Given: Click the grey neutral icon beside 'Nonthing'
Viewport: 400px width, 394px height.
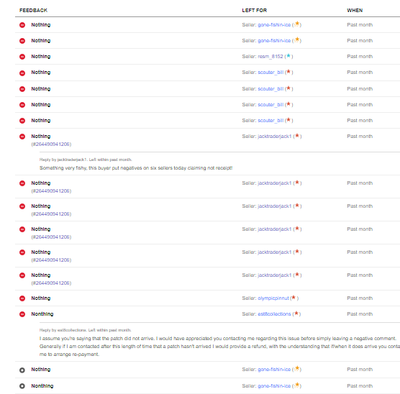Looking at the screenshot, I should tap(22, 386).
